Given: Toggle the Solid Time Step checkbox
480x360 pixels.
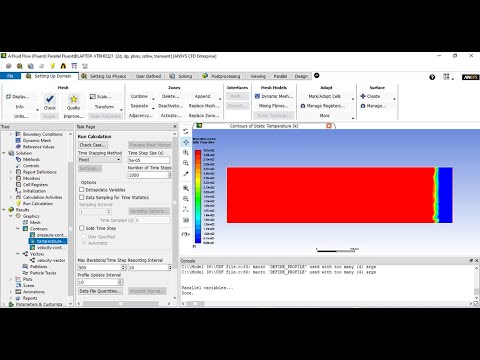Looking at the screenshot, I should [82, 228].
